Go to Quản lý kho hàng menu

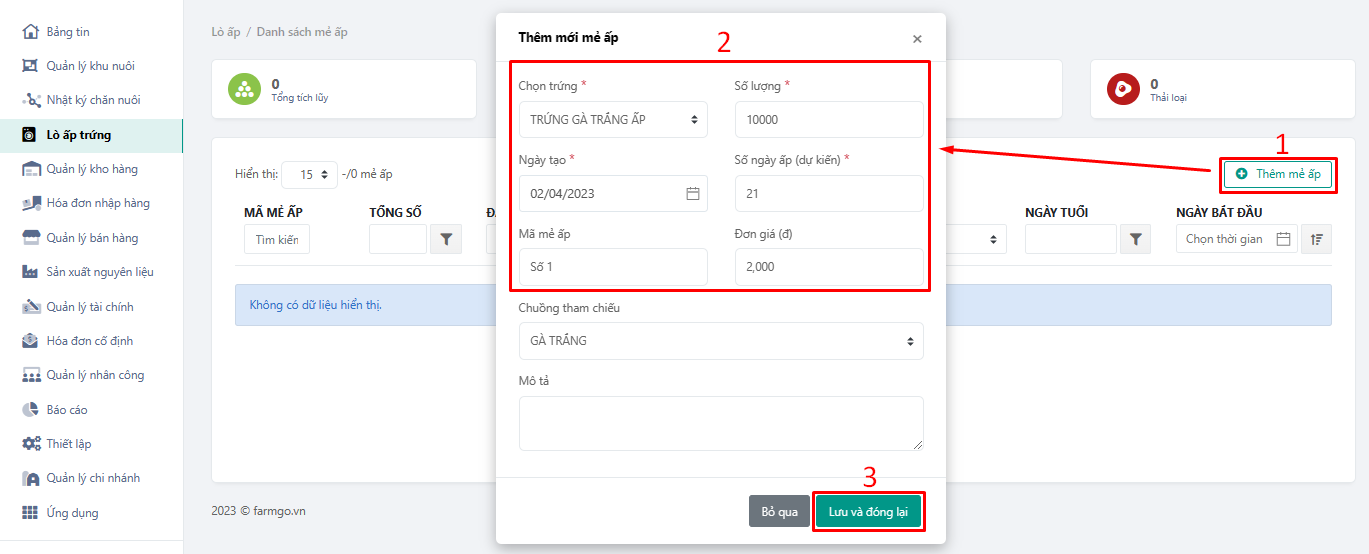pyautogui.click(x=91, y=169)
